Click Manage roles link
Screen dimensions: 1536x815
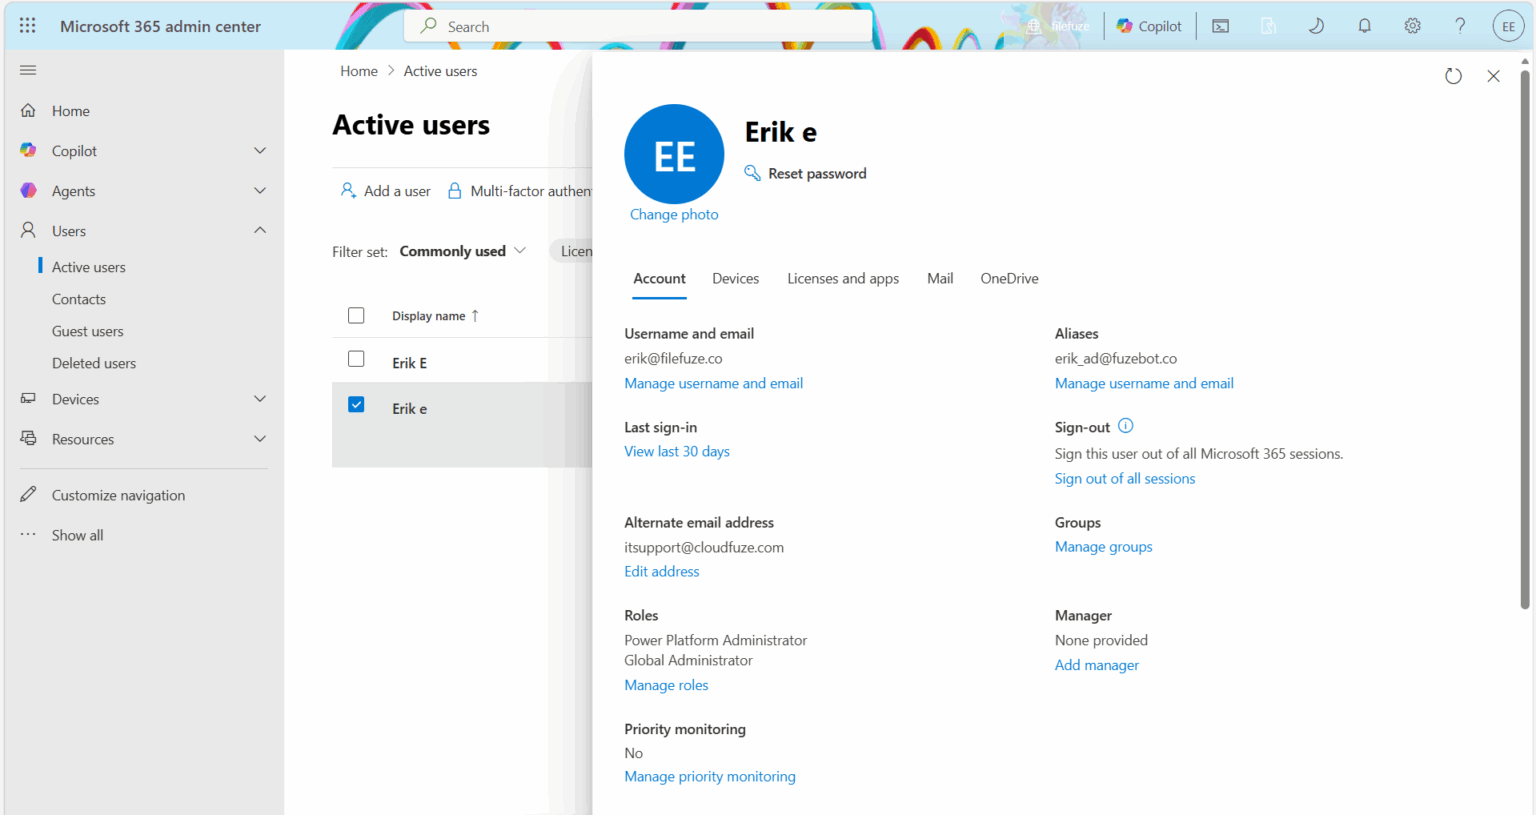(666, 685)
